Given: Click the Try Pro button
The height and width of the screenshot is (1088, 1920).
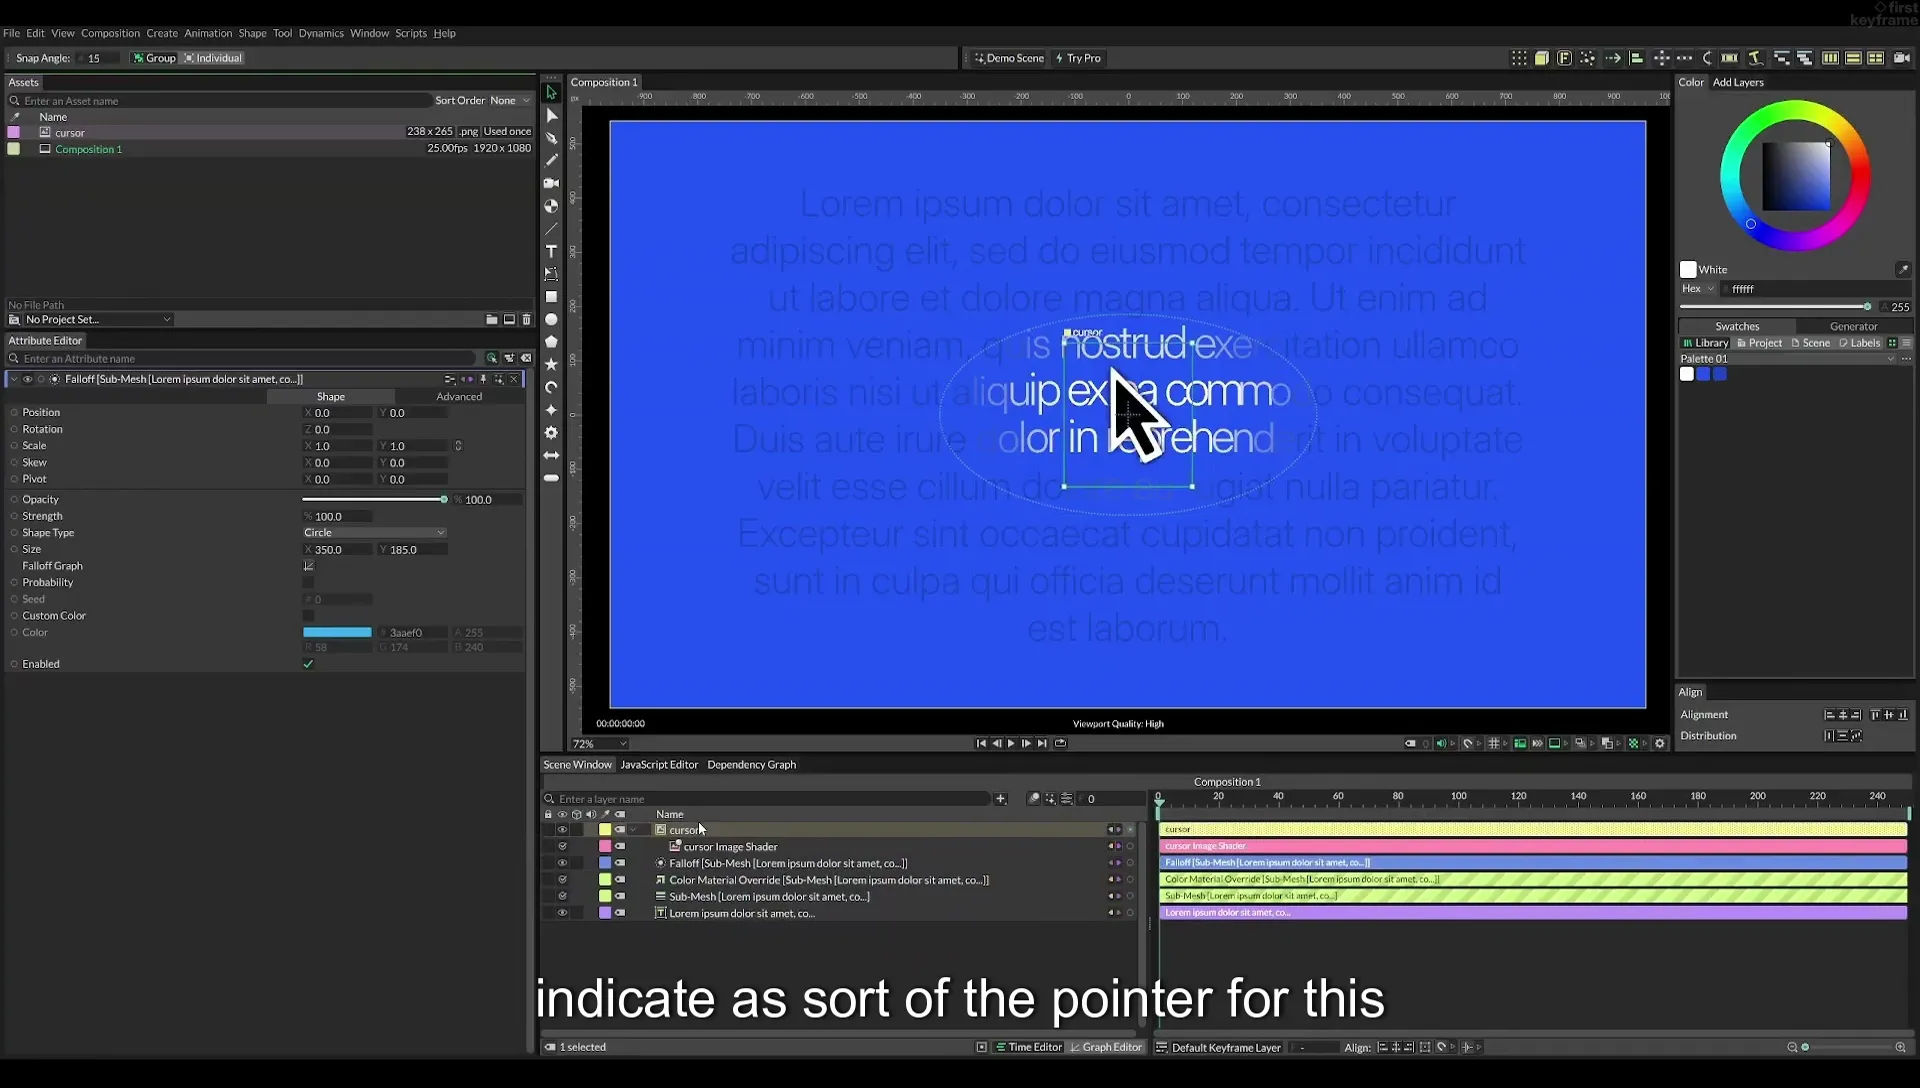Looking at the screenshot, I should 1078,58.
